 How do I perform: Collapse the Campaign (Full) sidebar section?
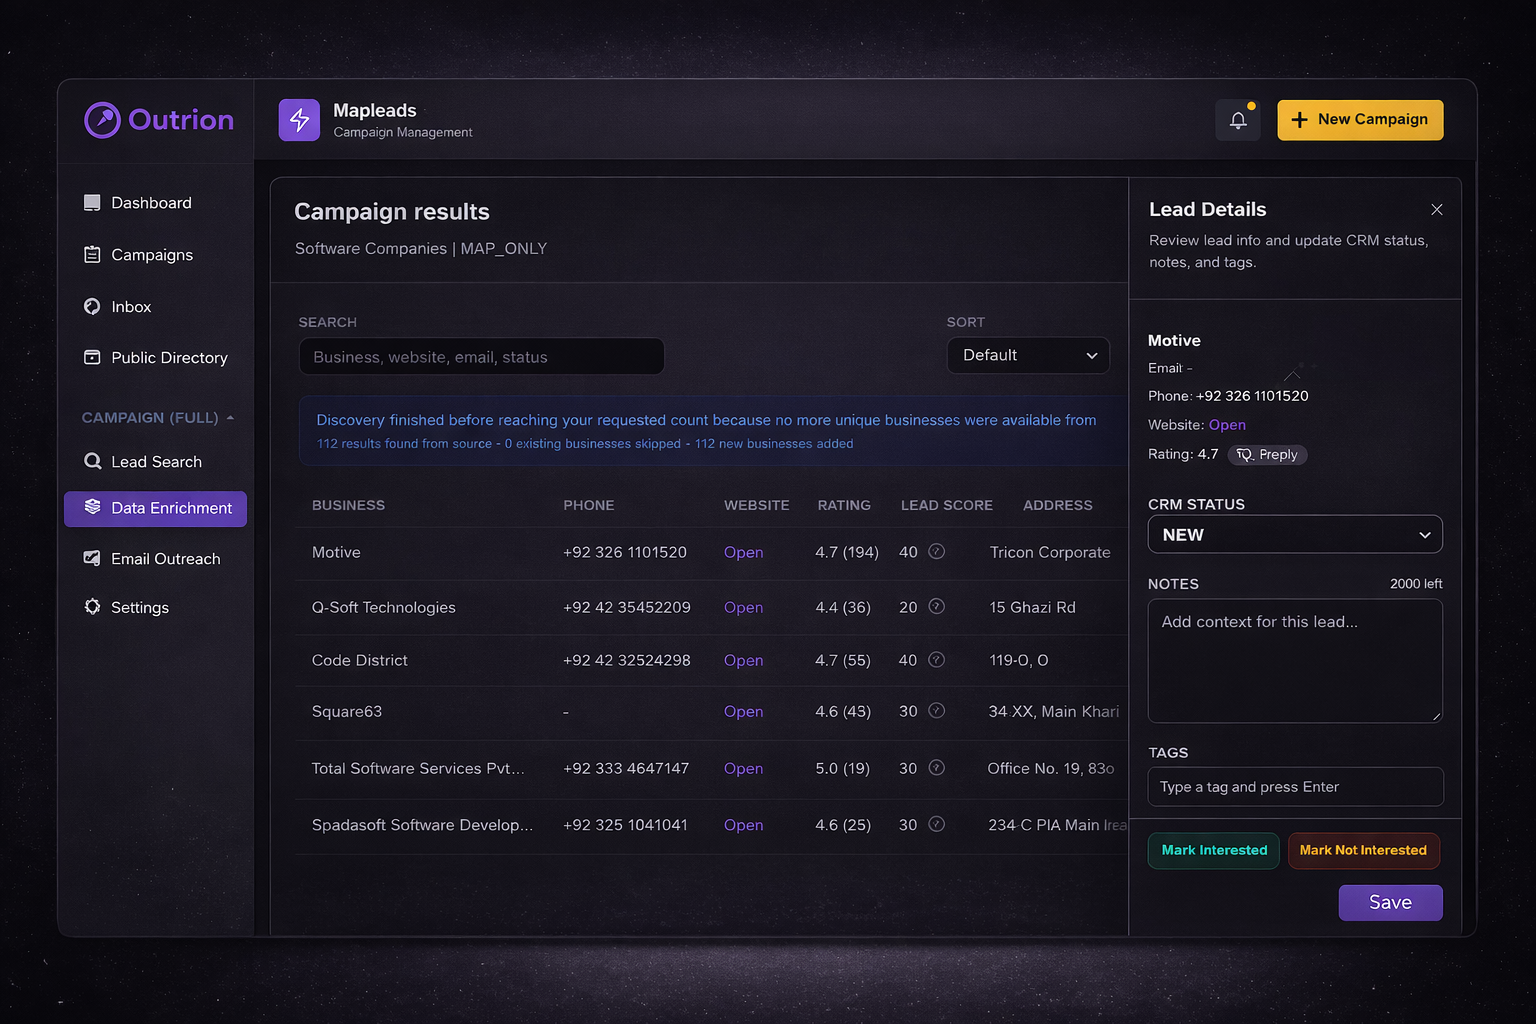230,418
